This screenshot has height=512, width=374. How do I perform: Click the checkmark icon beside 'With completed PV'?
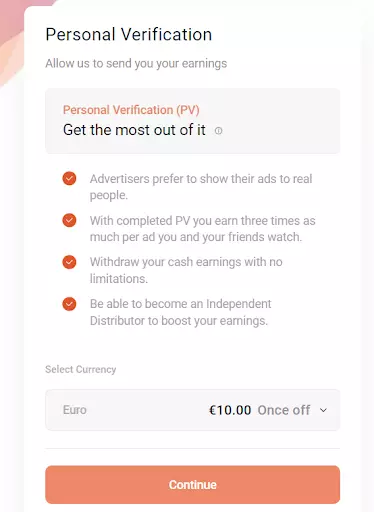(x=69, y=220)
